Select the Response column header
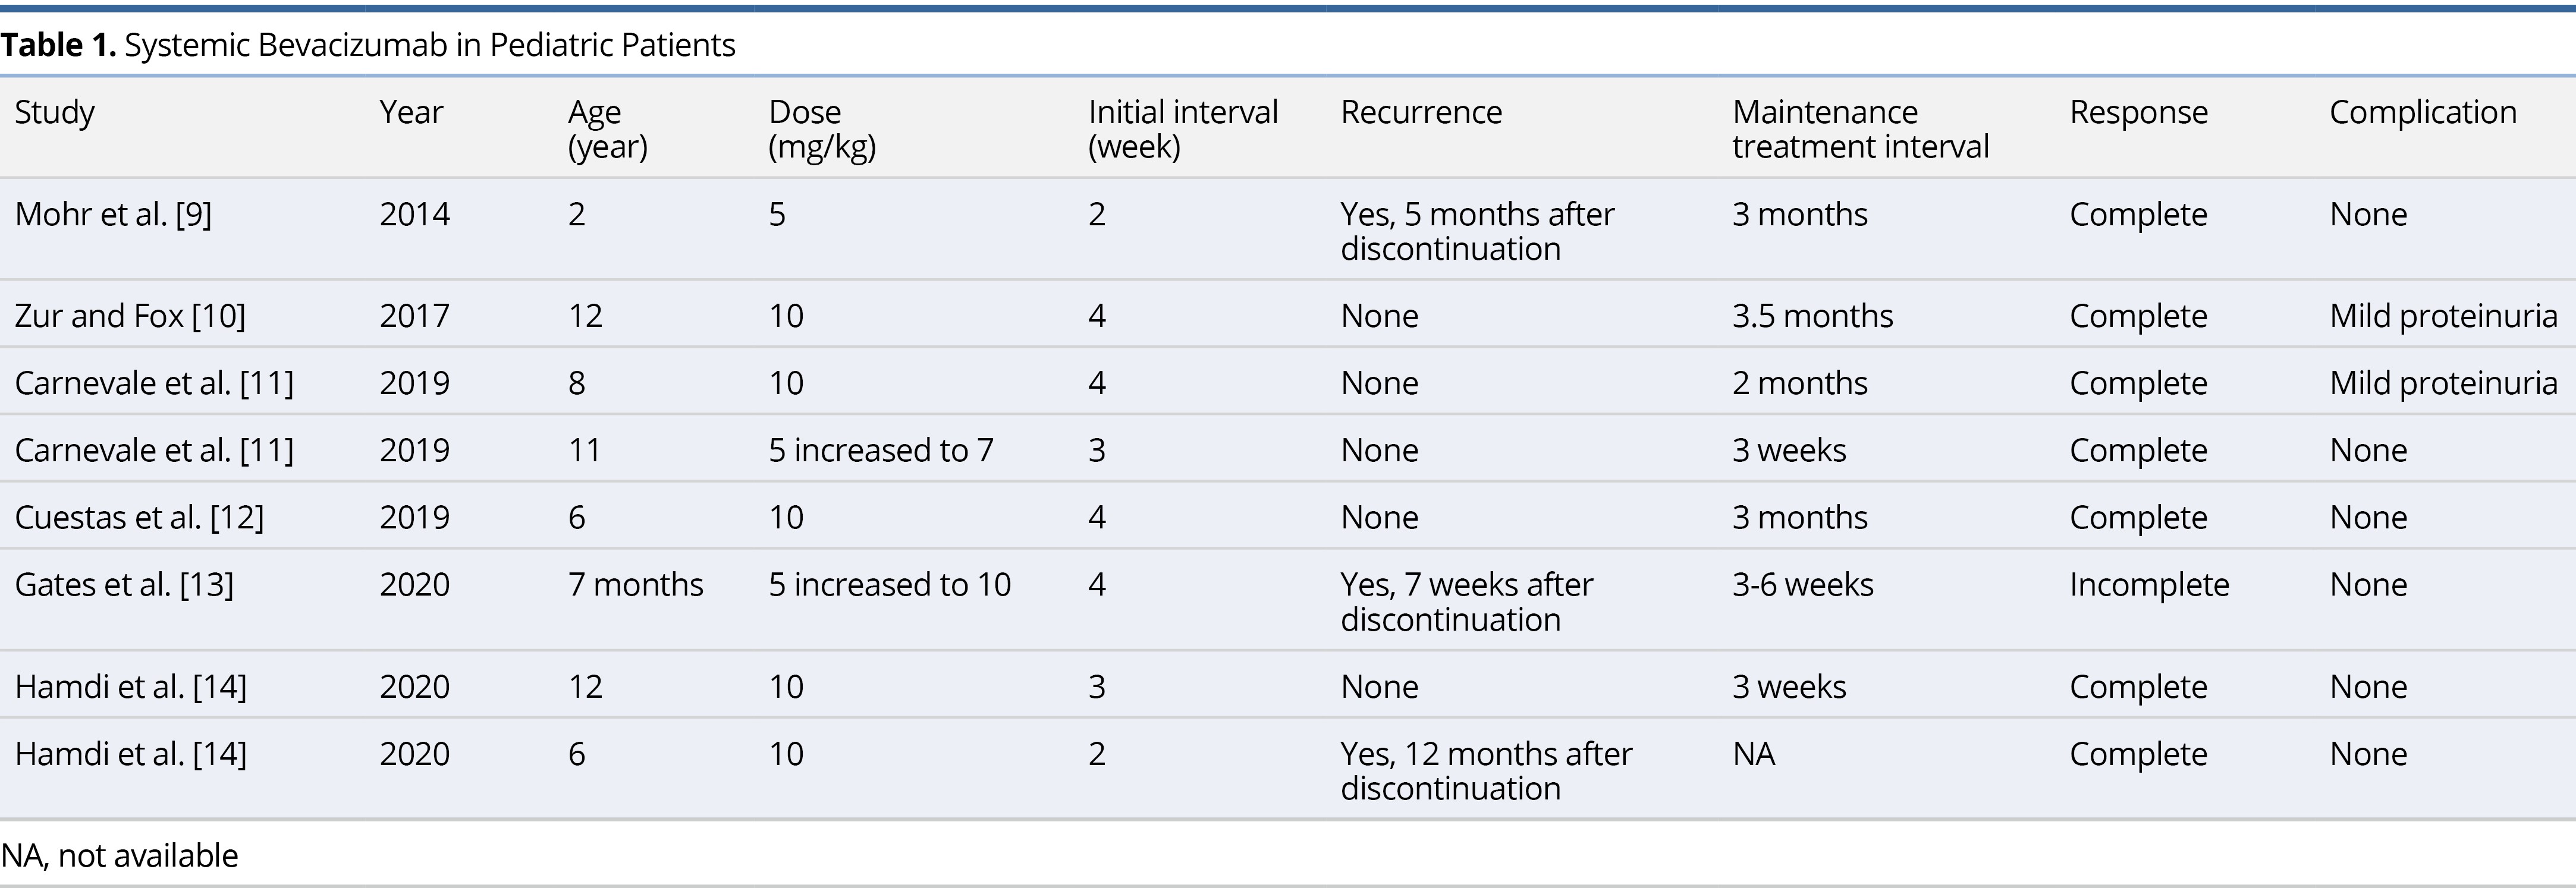 pyautogui.click(x=2138, y=113)
